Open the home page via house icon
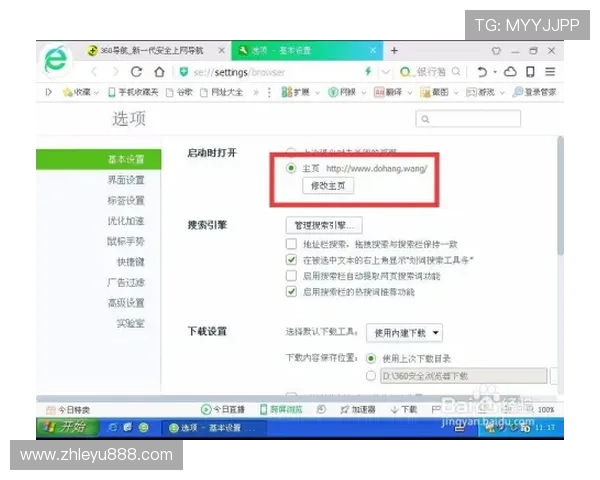The width and height of the screenshot is (600, 480). (159, 72)
